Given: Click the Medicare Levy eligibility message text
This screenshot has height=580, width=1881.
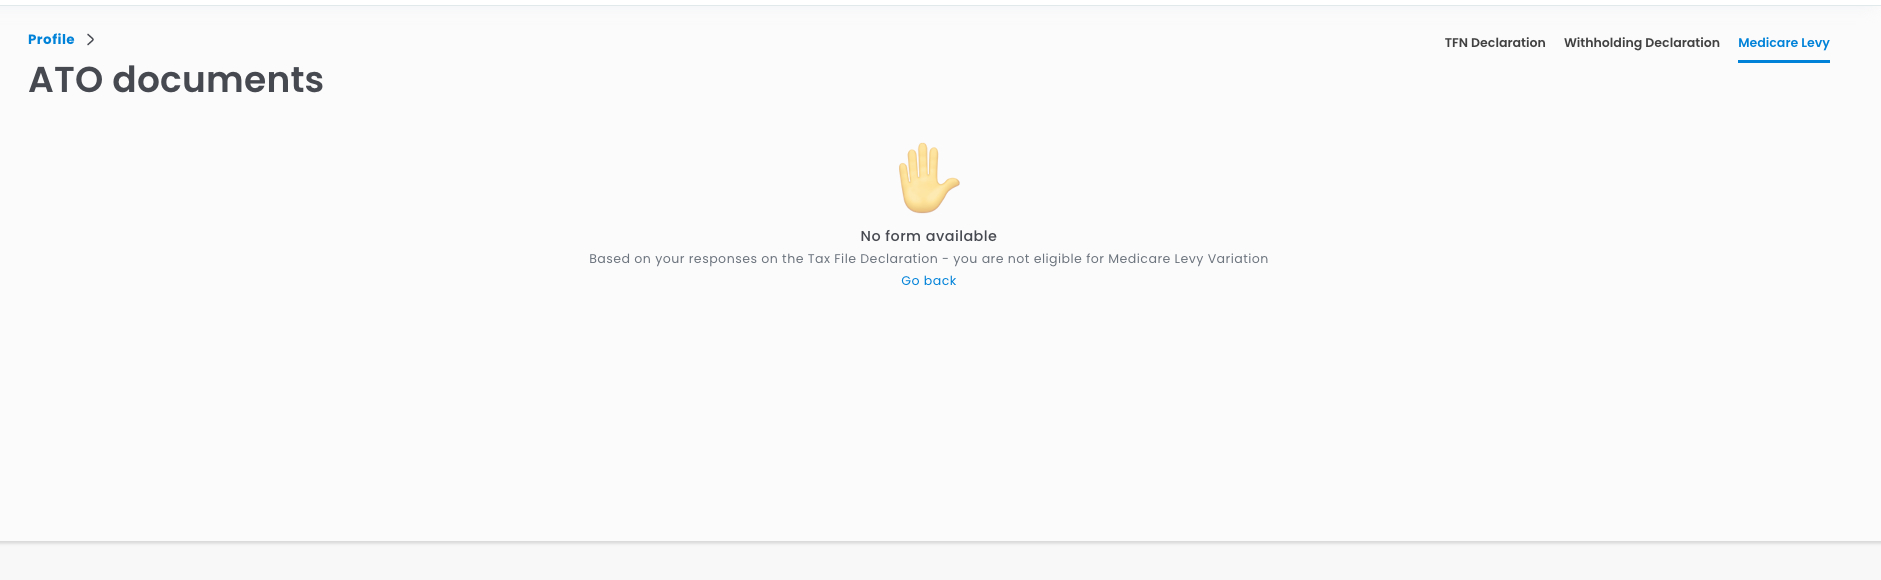Looking at the screenshot, I should (x=928, y=259).
